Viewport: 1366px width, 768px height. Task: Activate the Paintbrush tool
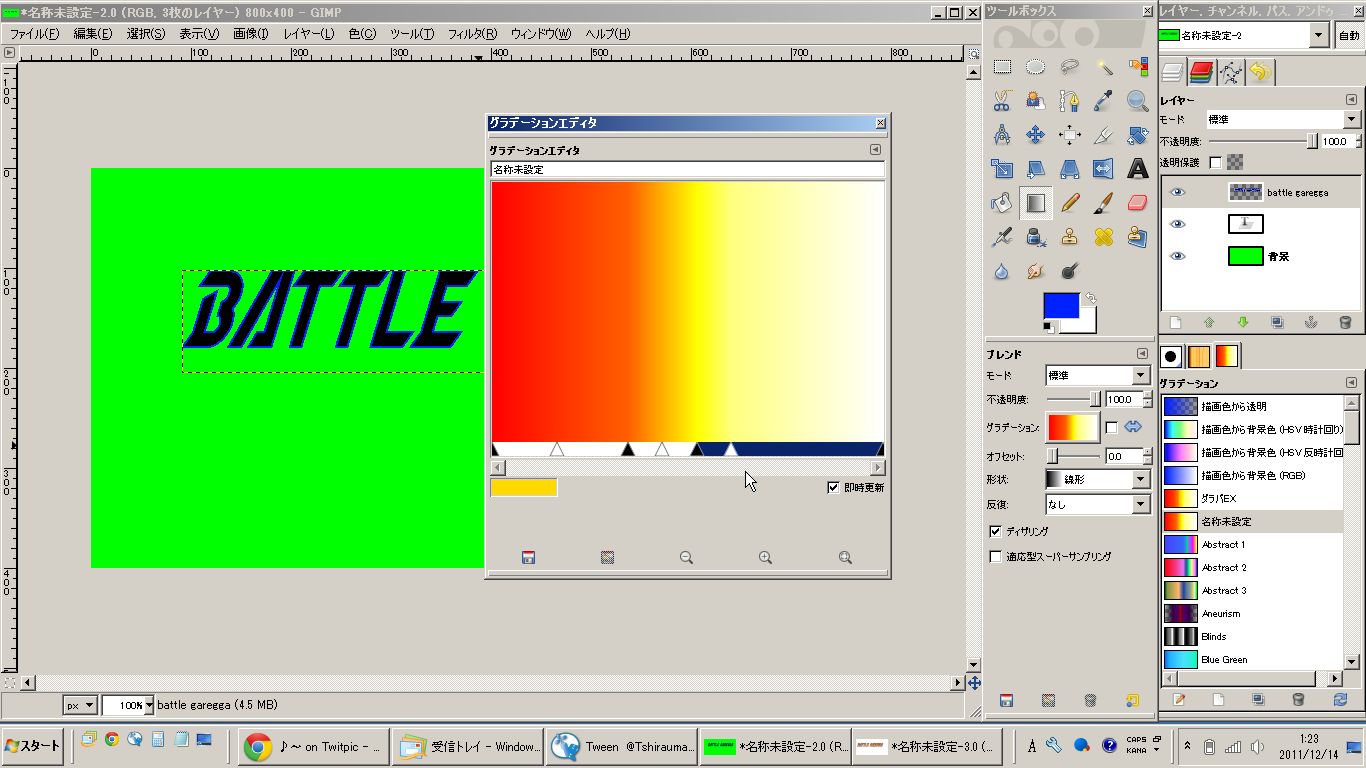tap(1104, 203)
